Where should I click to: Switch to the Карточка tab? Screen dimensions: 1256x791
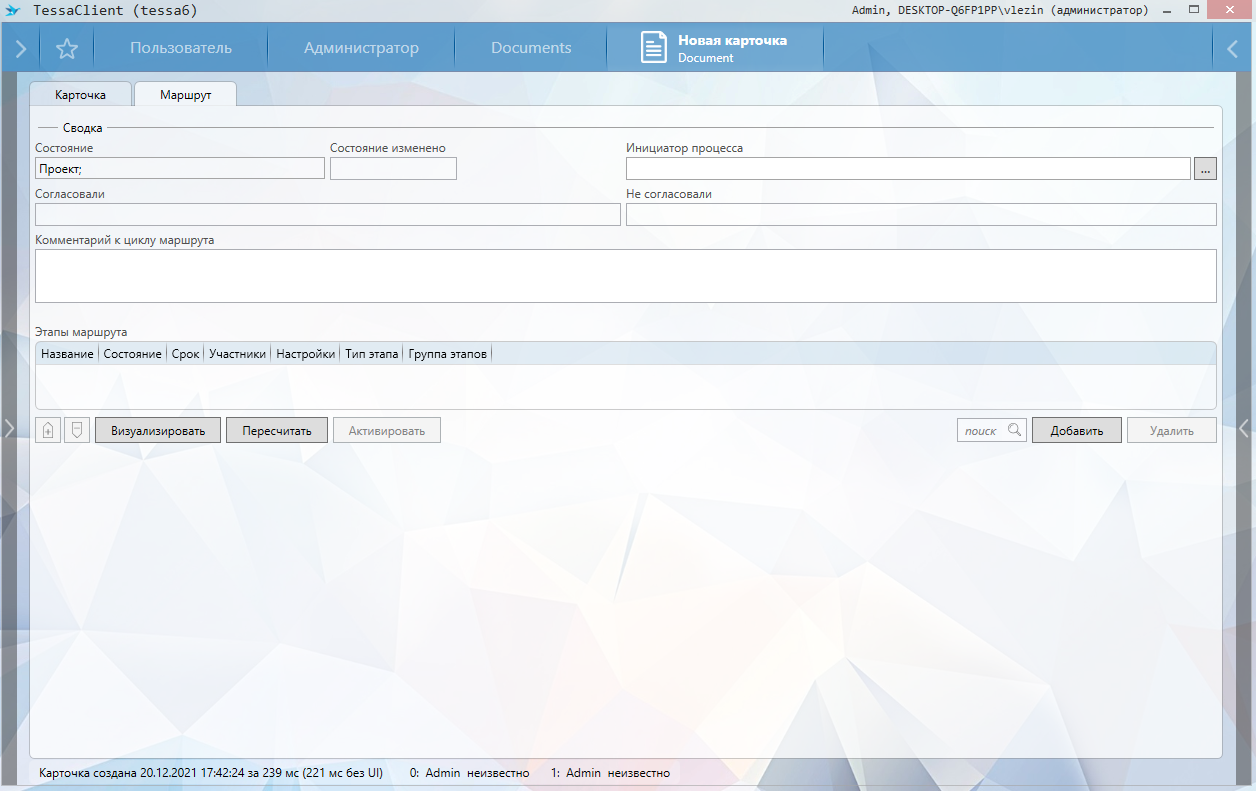click(x=80, y=94)
